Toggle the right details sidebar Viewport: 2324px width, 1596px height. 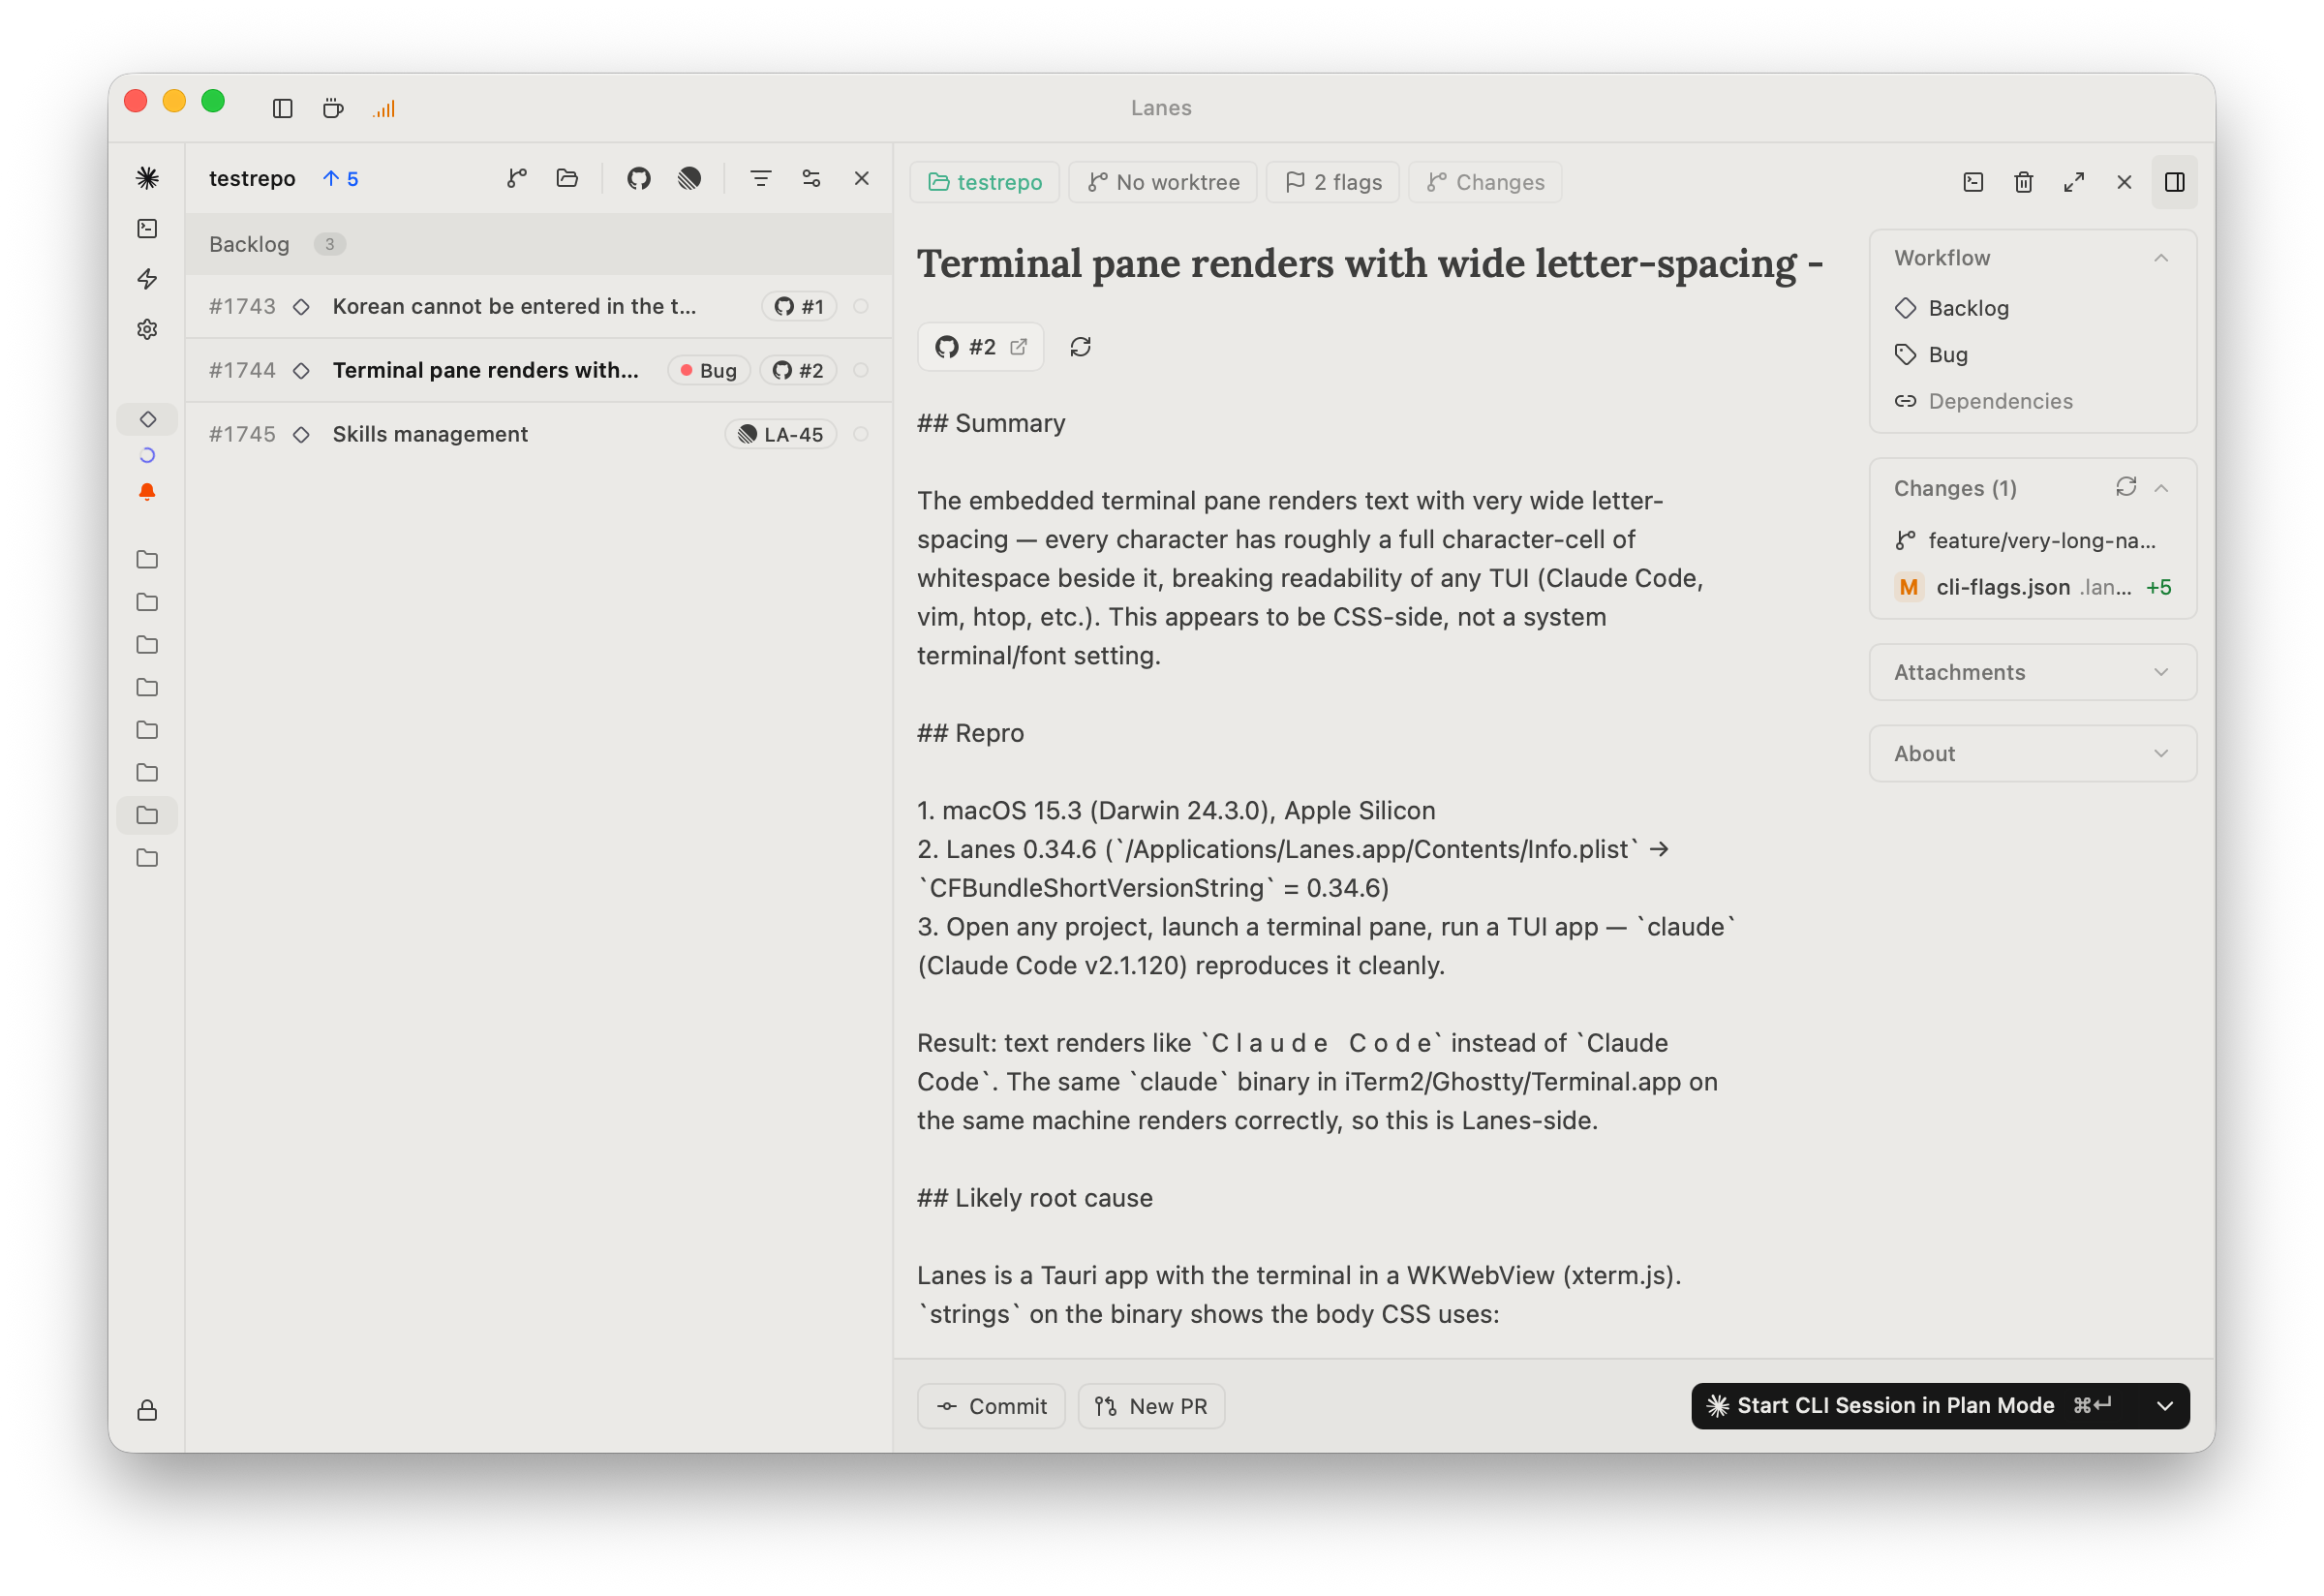pos(2174,182)
